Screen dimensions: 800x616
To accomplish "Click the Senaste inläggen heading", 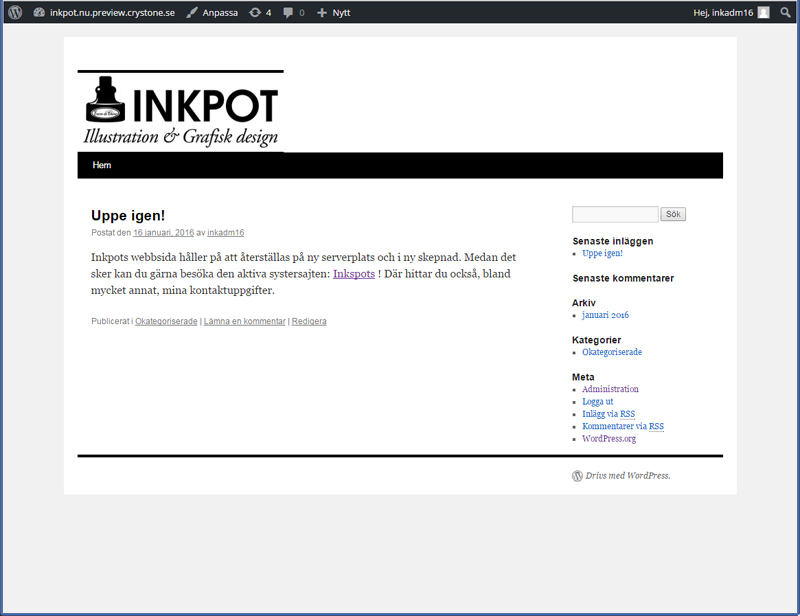I will [x=612, y=241].
